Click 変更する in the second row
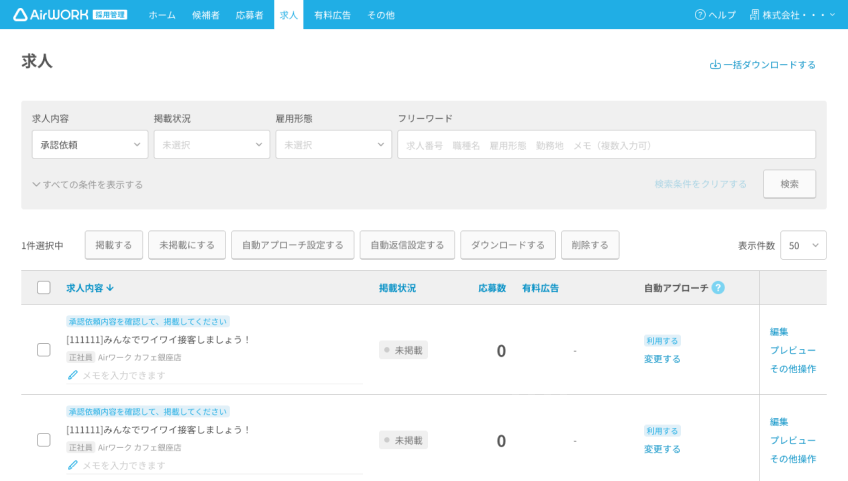The image size is (848, 481). [662, 449]
